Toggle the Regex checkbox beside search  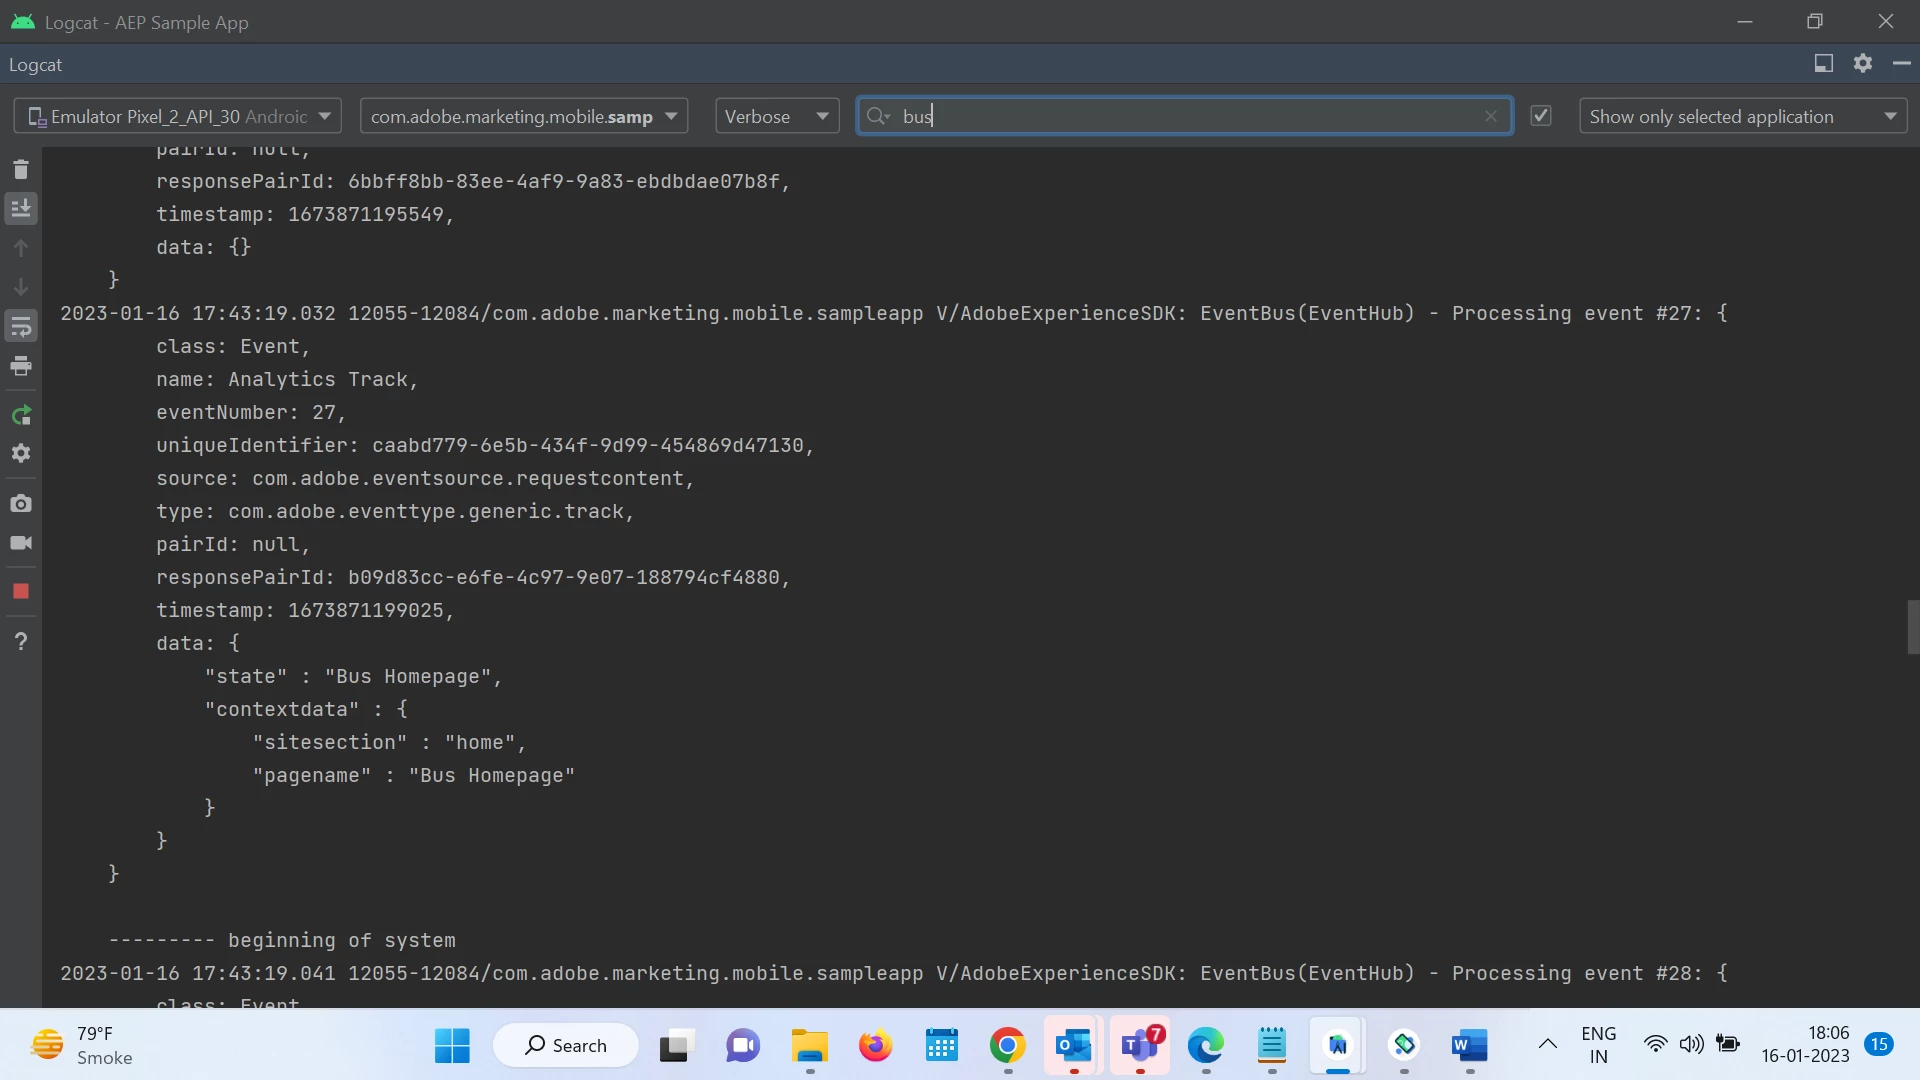pyautogui.click(x=1541, y=116)
